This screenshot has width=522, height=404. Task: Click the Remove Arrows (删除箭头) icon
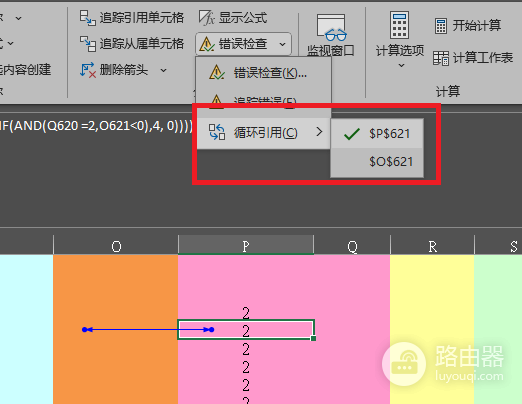point(88,70)
